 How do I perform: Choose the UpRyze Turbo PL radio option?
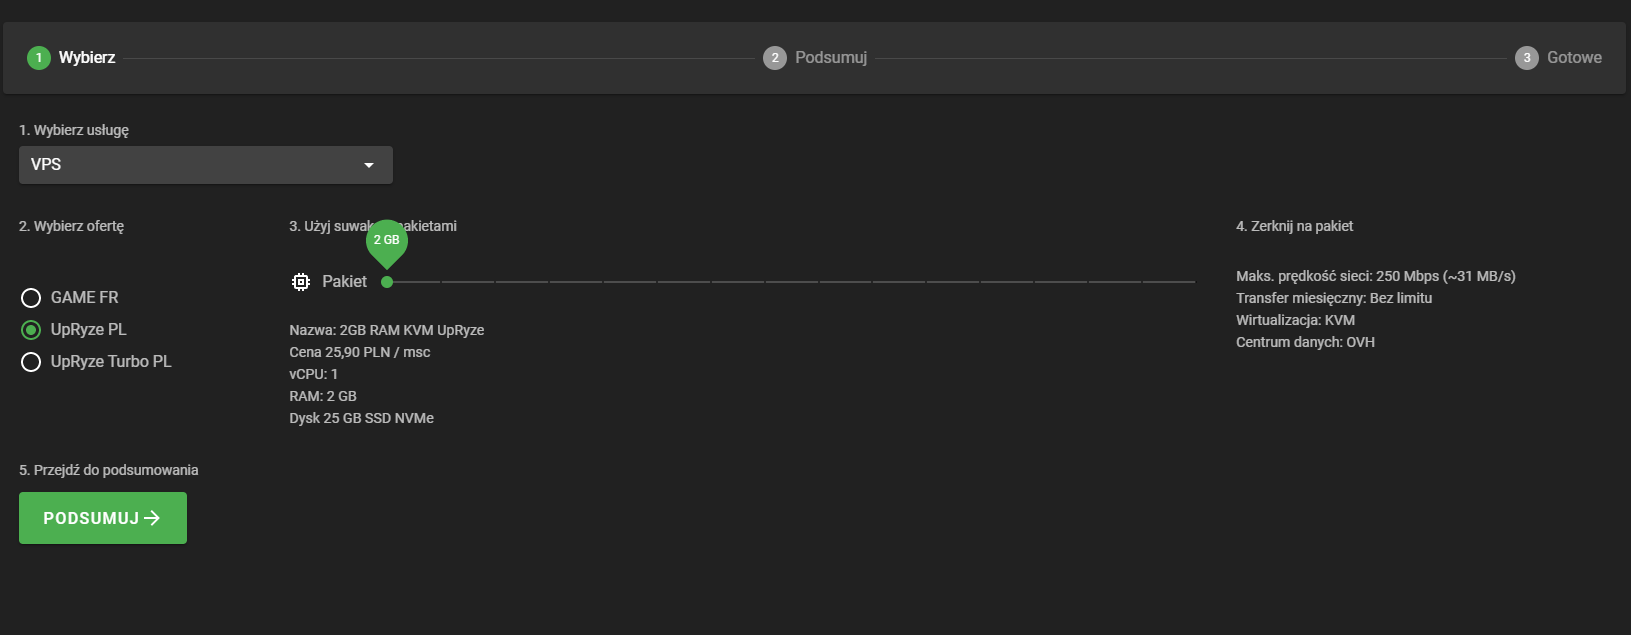(x=31, y=362)
